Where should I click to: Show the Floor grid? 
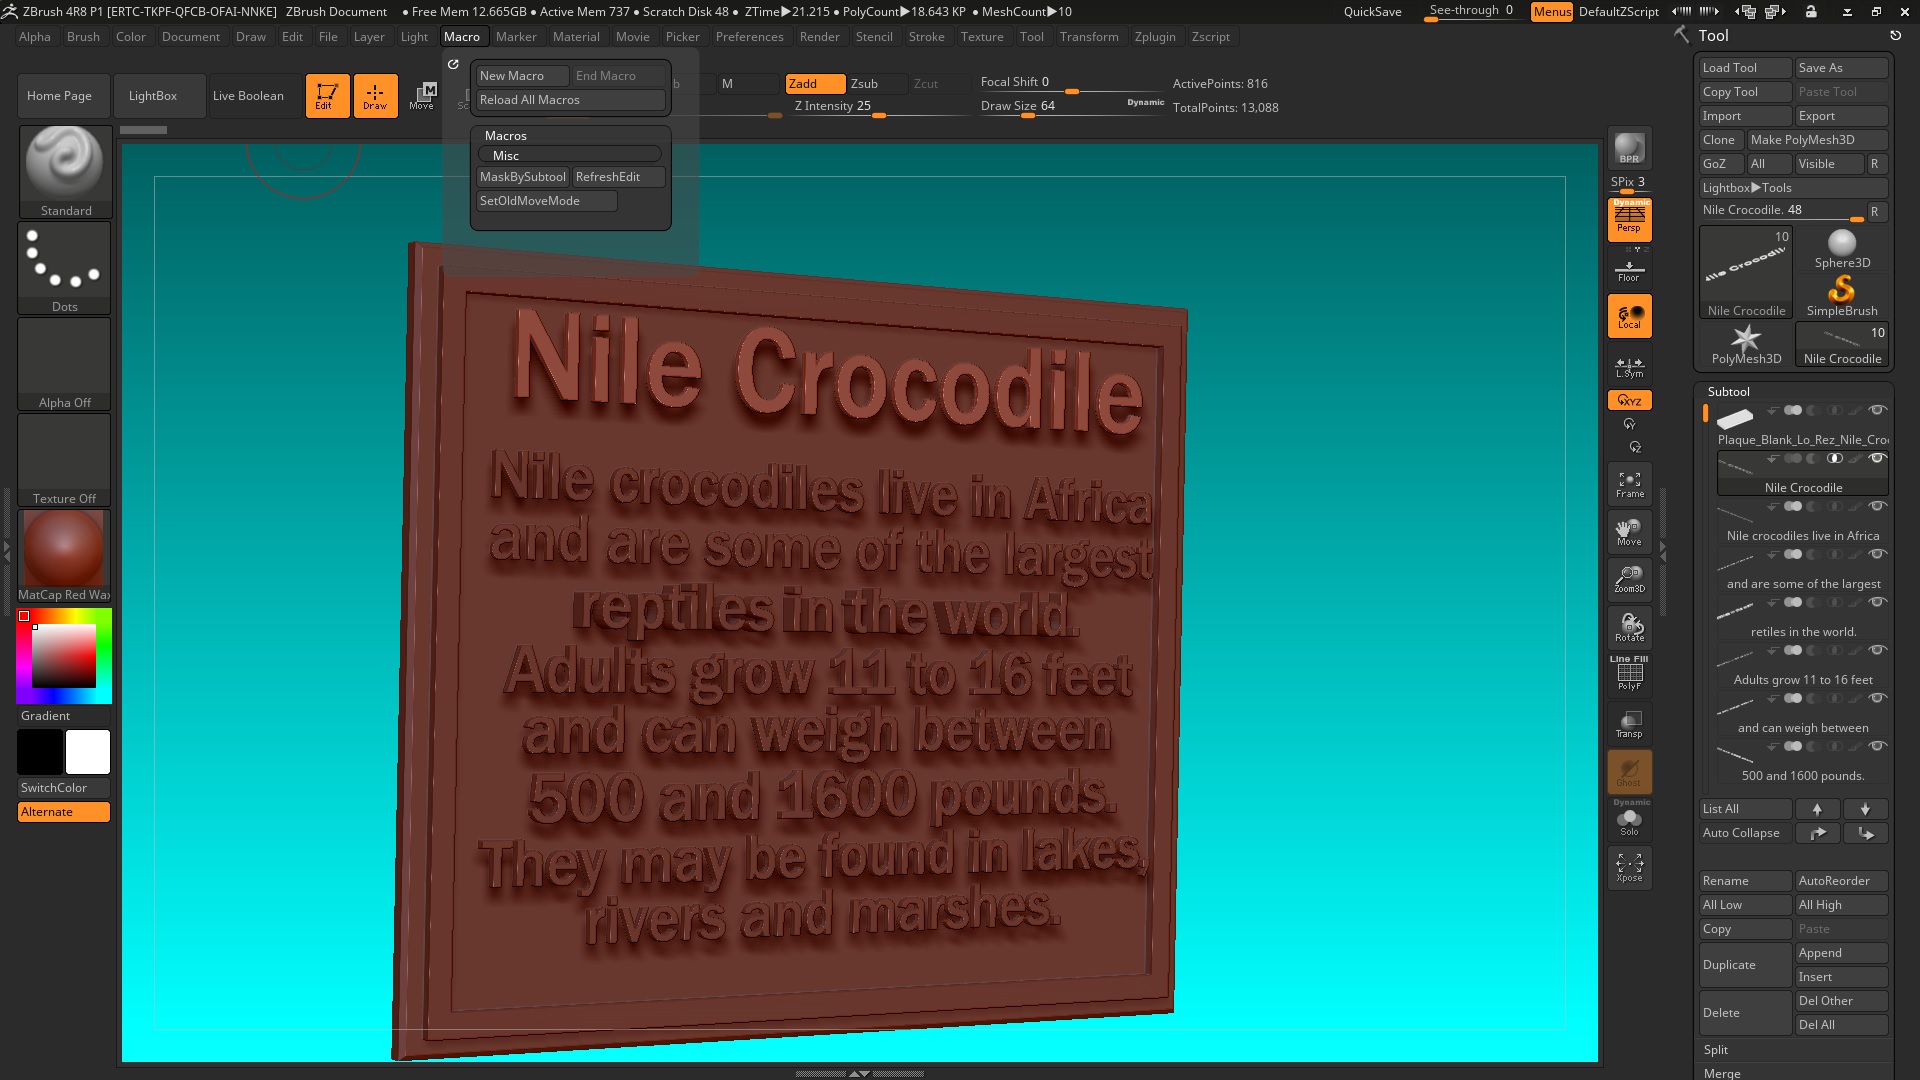1629,270
